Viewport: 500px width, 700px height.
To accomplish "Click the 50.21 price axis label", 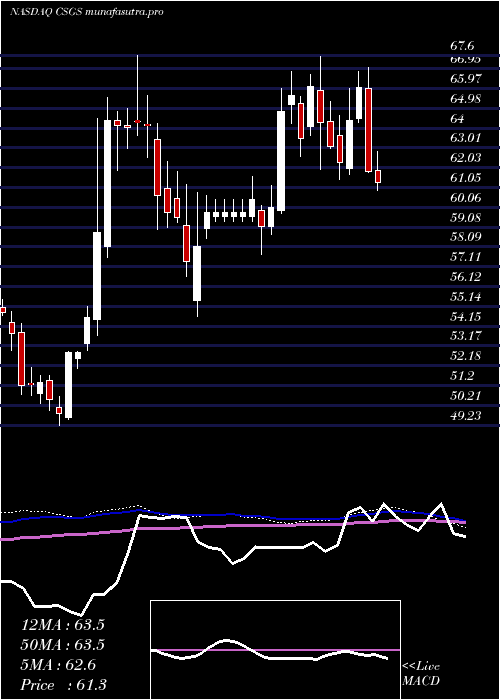I will [466, 396].
